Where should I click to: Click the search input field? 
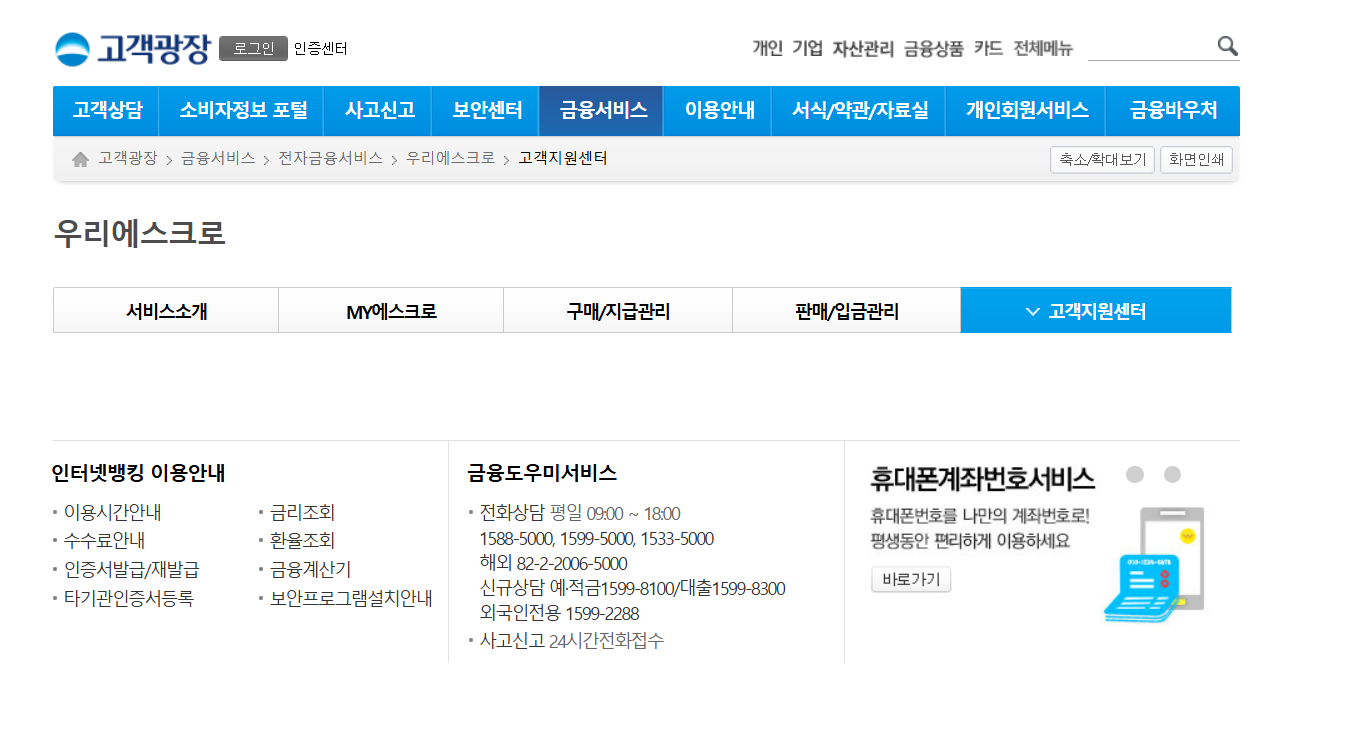click(1150, 47)
